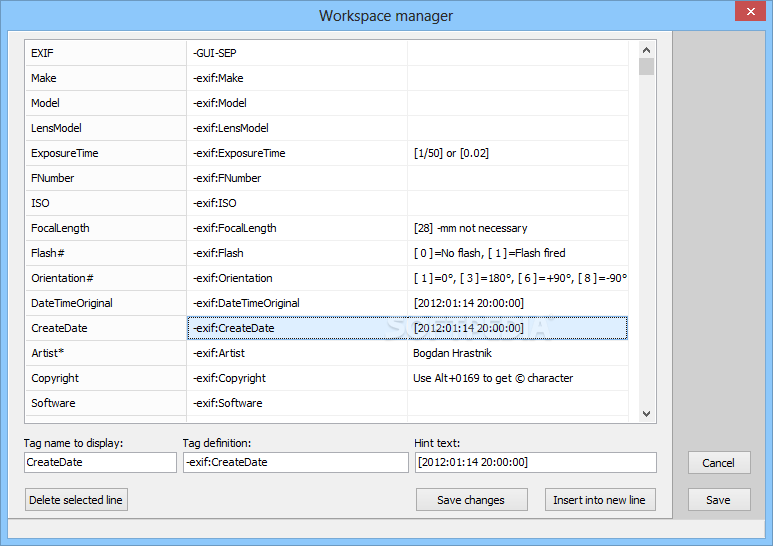773x546 pixels.
Task: Select the Flash# tag name
Action: (x=105, y=253)
